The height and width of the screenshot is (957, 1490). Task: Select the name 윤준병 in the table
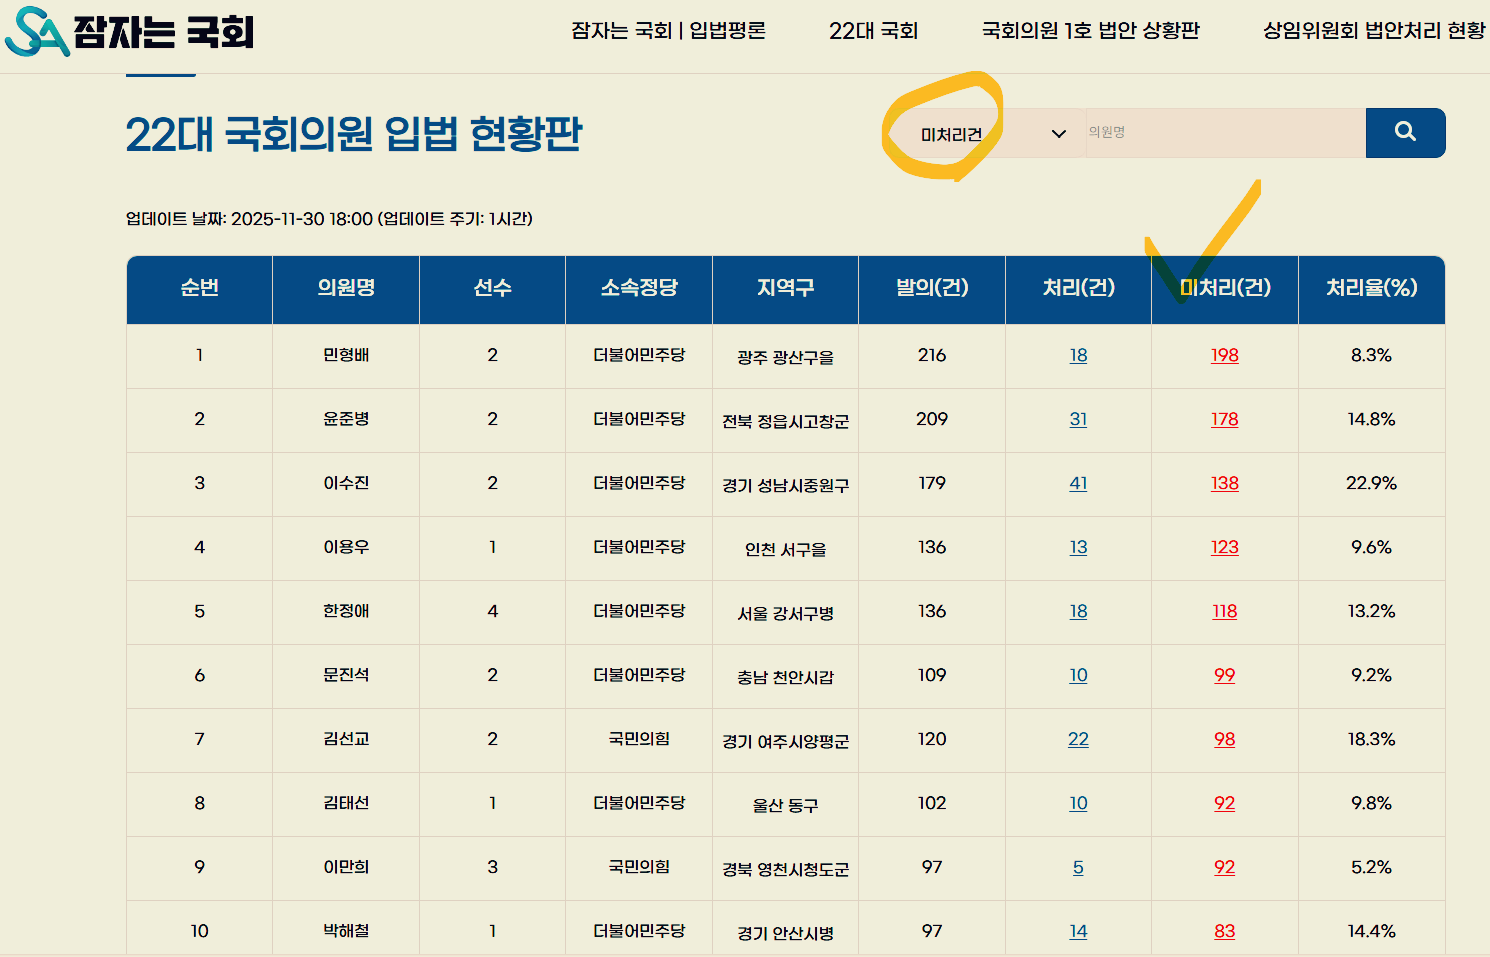[x=346, y=419]
